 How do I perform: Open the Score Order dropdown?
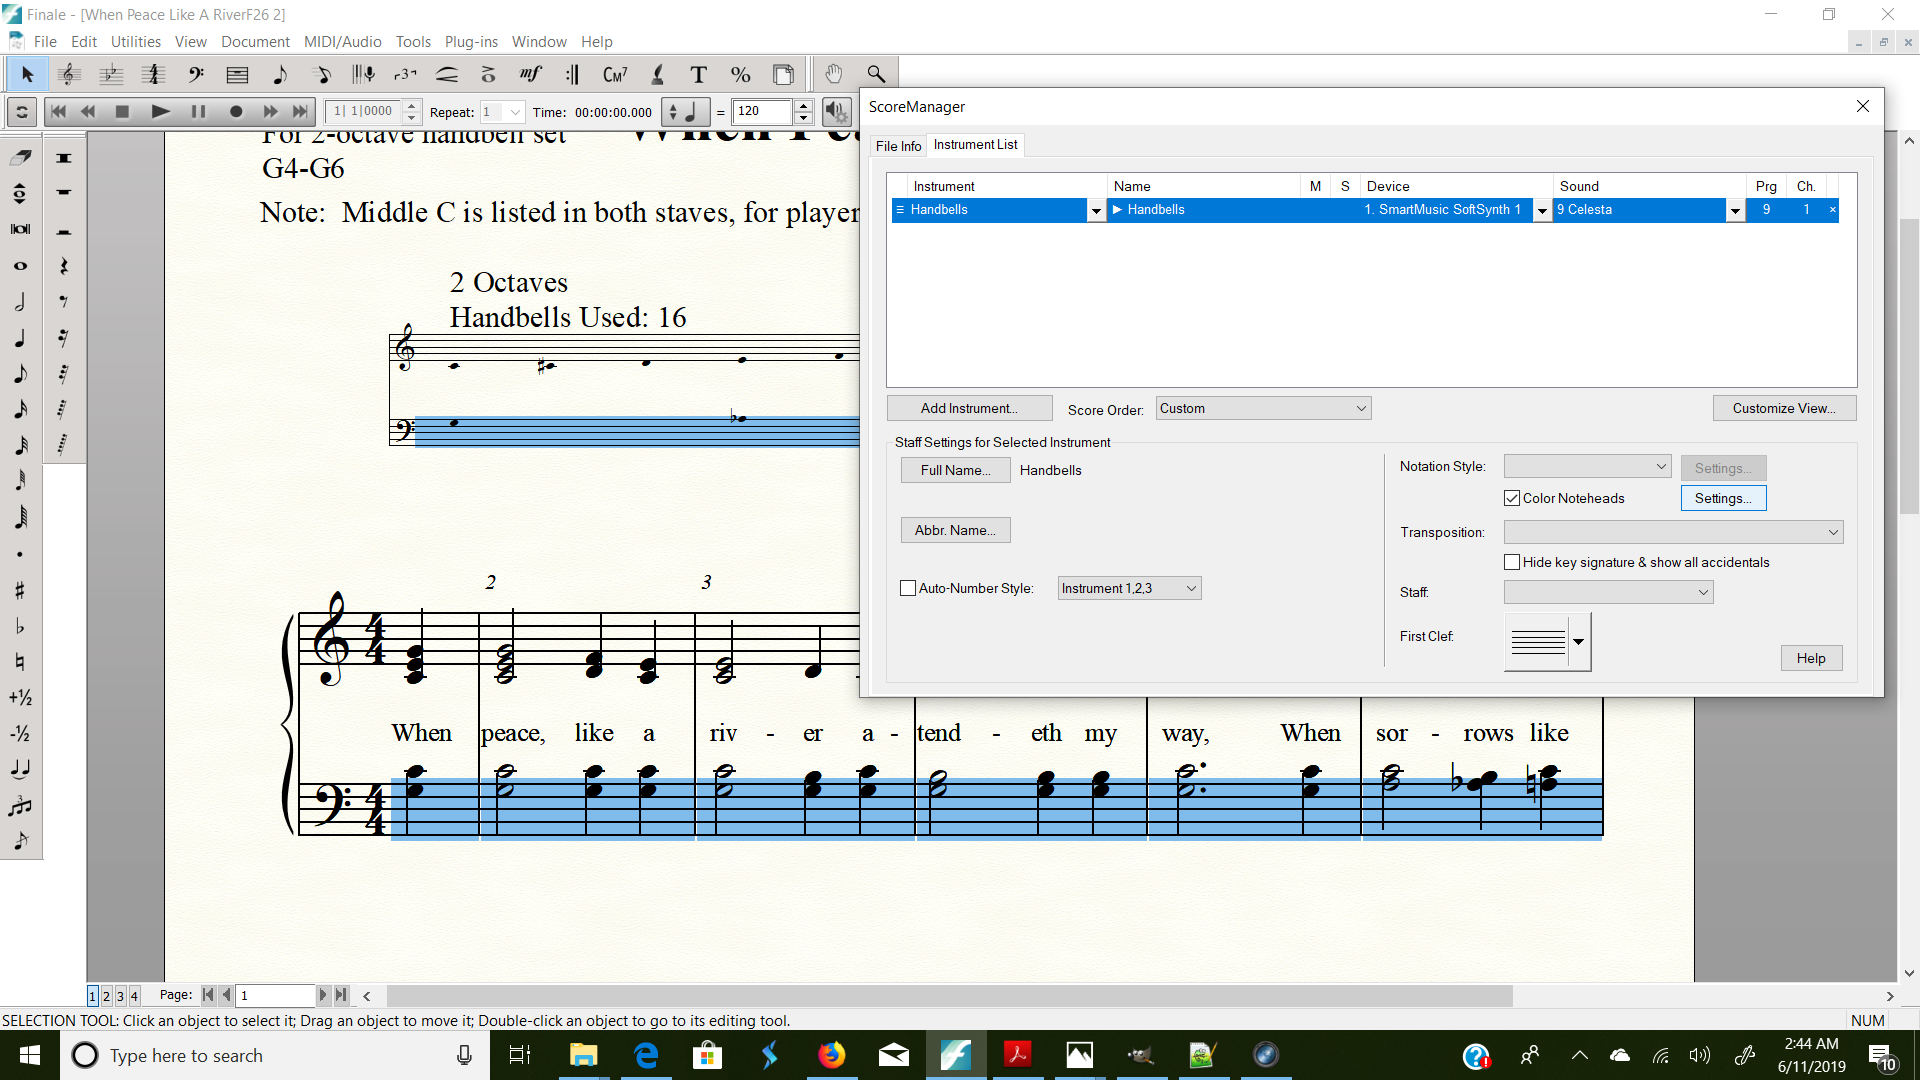point(1263,408)
